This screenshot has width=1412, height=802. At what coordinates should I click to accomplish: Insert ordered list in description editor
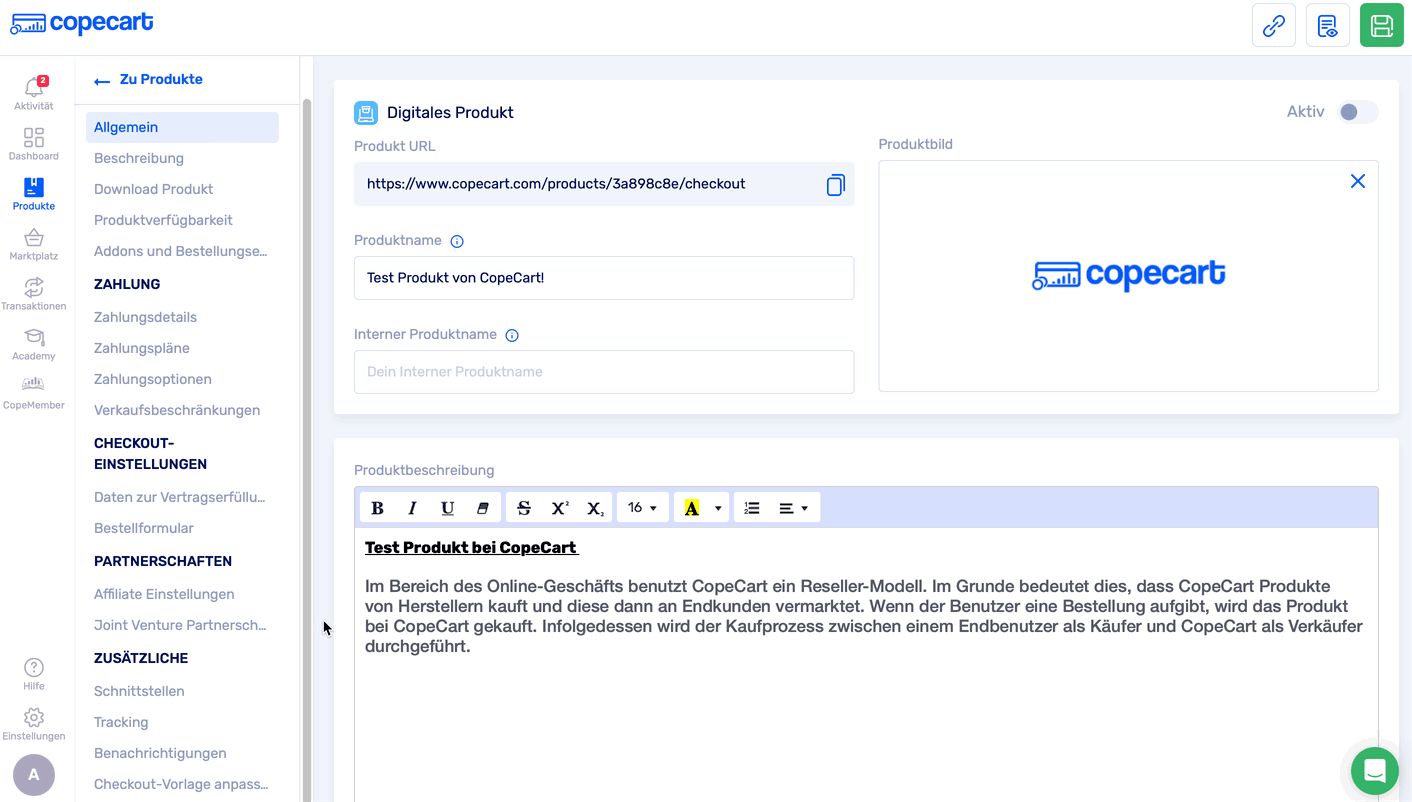752,508
